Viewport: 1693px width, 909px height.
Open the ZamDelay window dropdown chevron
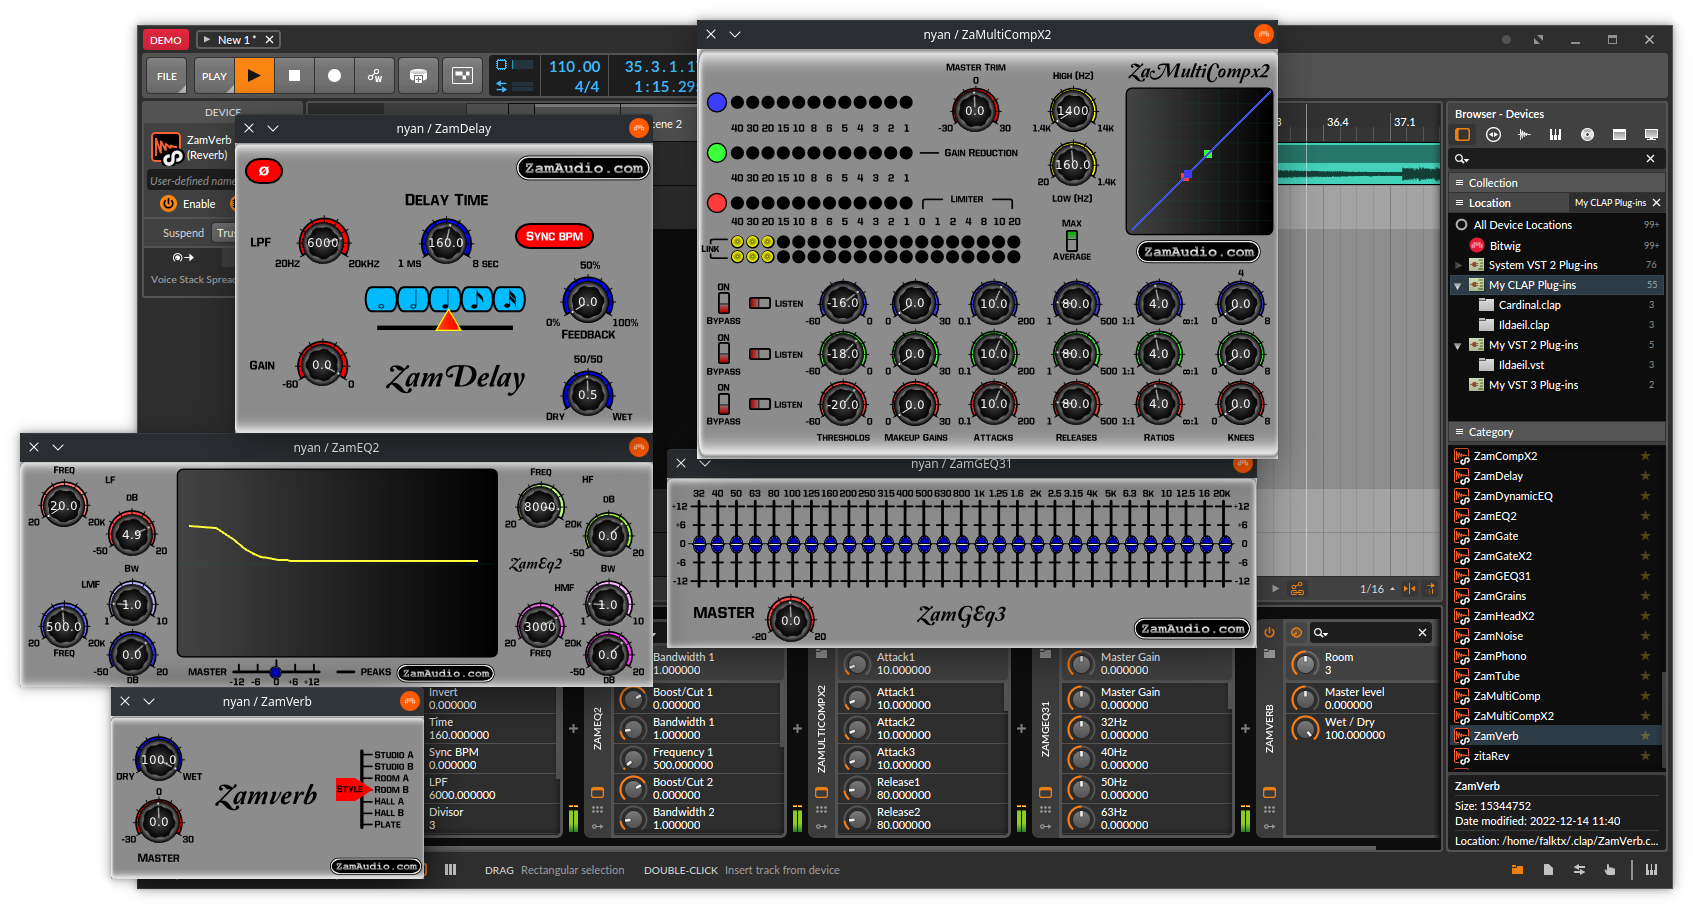click(x=273, y=128)
